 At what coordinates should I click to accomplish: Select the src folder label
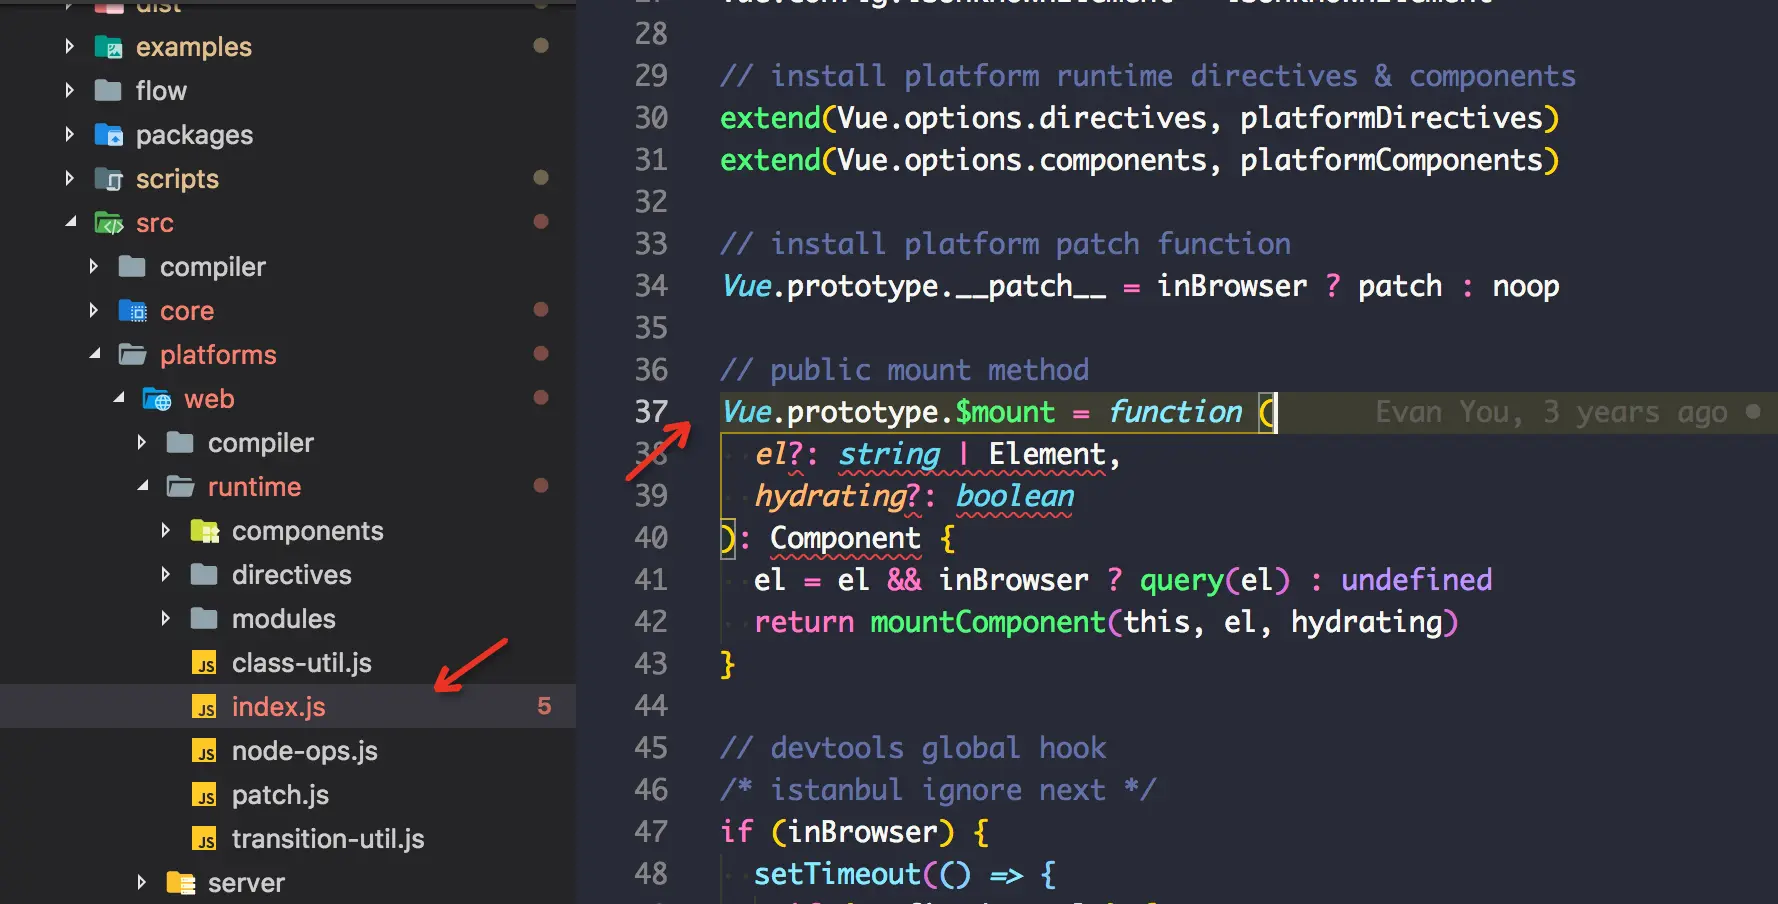coord(155,223)
